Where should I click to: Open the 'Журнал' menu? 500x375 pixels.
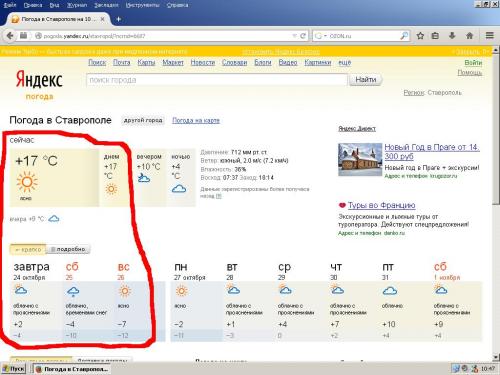coord(77,5)
